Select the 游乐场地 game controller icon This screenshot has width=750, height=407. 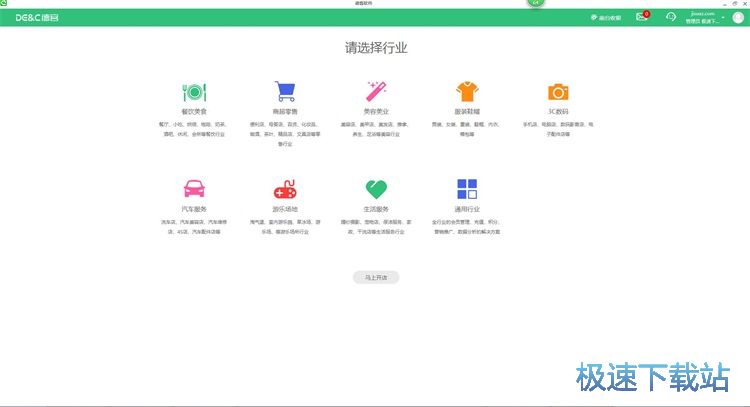(x=285, y=189)
